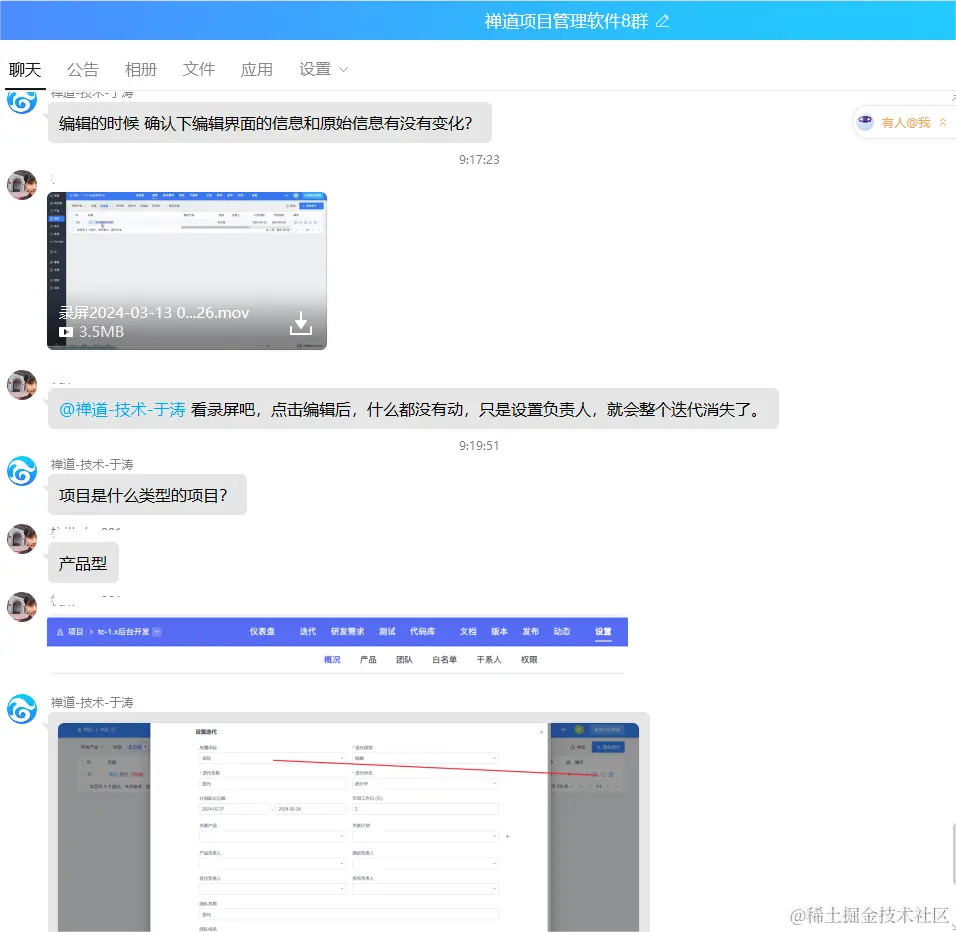This screenshot has height=932, width=956.
Task: Click 禅道-技术-于涛's round avatar
Action: (x=22, y=470)
